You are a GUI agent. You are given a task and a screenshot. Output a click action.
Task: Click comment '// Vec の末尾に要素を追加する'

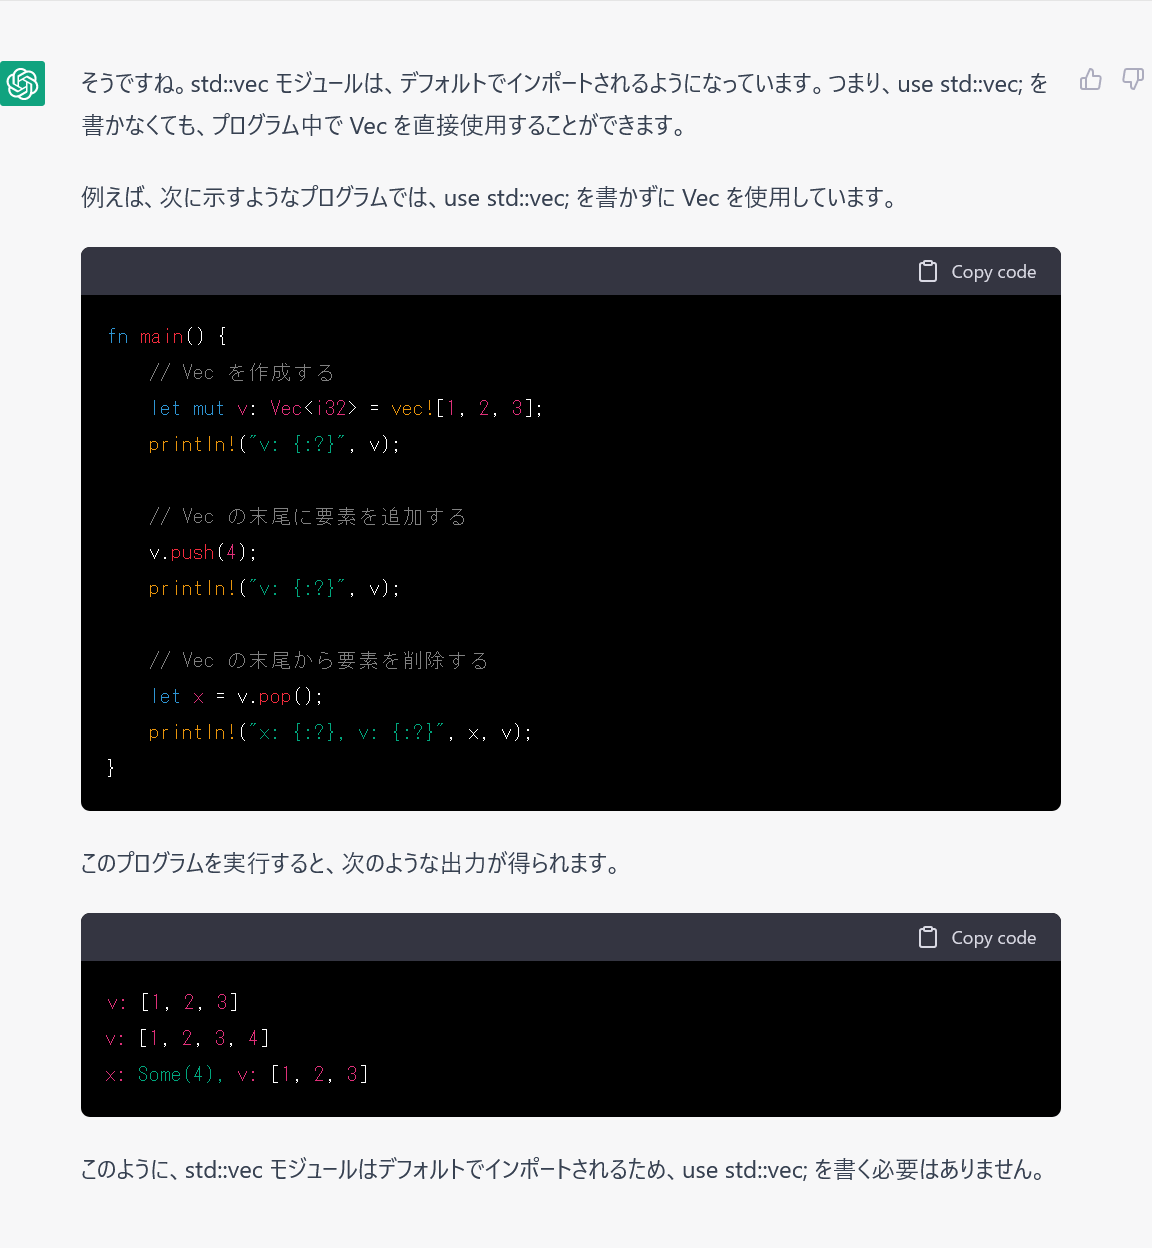click(x=307, y=516)
